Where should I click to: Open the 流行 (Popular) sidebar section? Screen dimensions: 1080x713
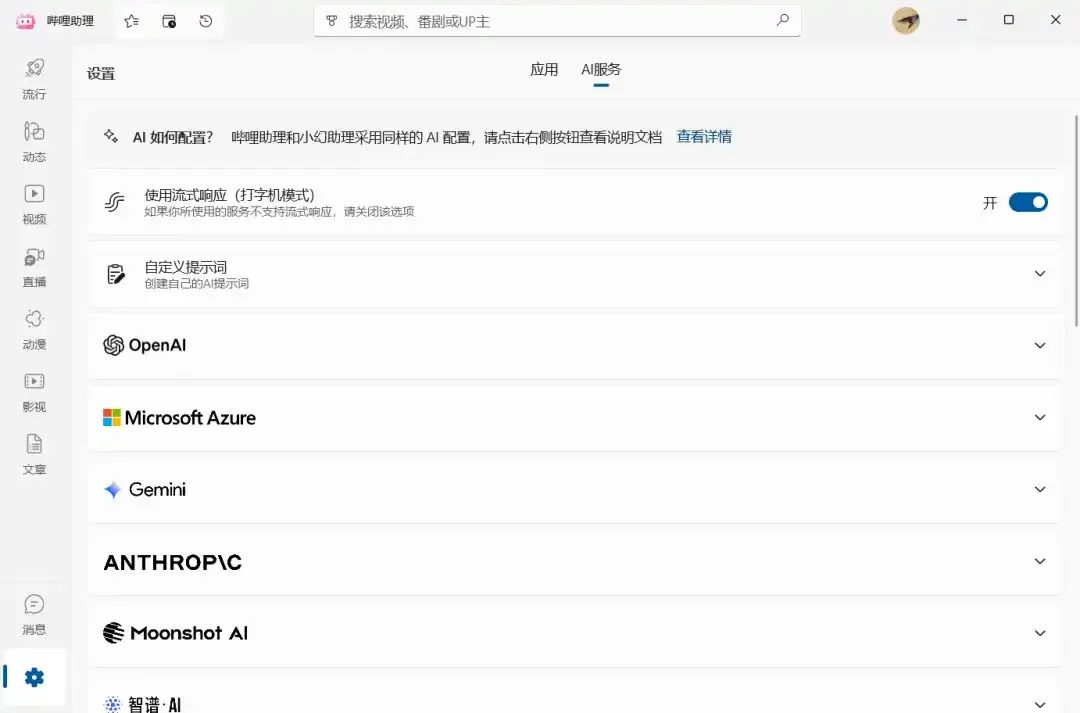pos(34,79)
